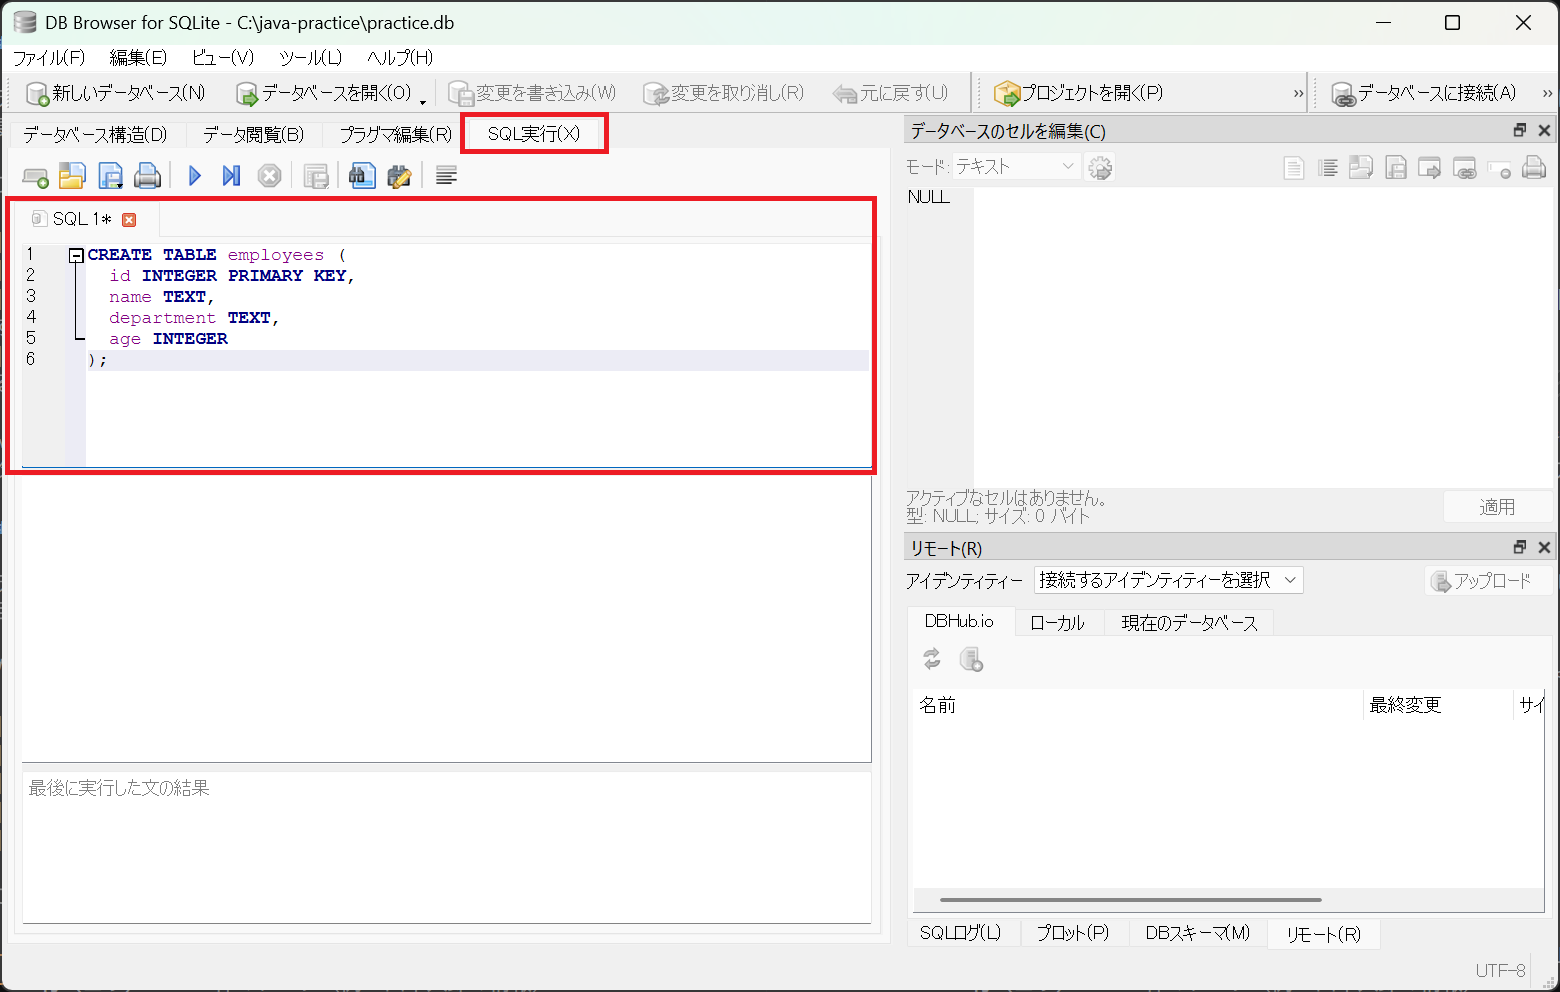Screen dimensions: 1560x992
Task: Find text in editor binoculars icon
Action: point(362,176)
